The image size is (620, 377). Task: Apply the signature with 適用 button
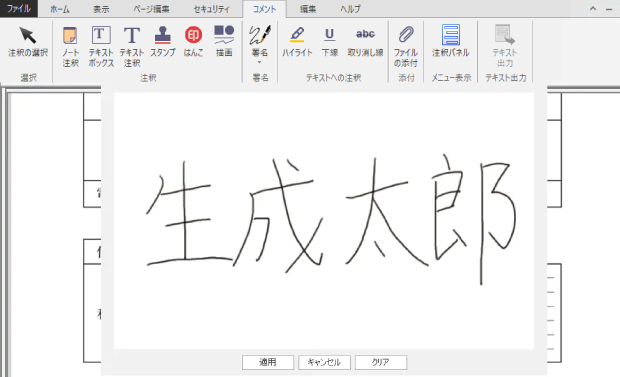tap(268, 362)
